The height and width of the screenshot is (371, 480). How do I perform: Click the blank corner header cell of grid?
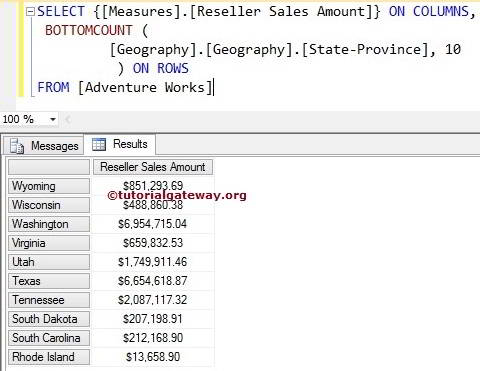coord(49,167)
